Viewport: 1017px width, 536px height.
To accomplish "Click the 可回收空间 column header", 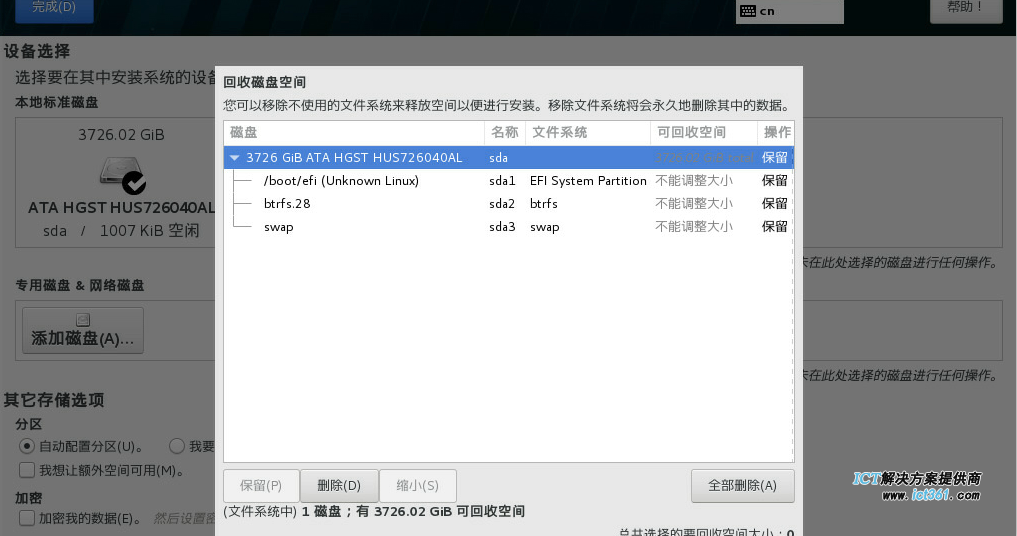I will [x=704, y=132].
